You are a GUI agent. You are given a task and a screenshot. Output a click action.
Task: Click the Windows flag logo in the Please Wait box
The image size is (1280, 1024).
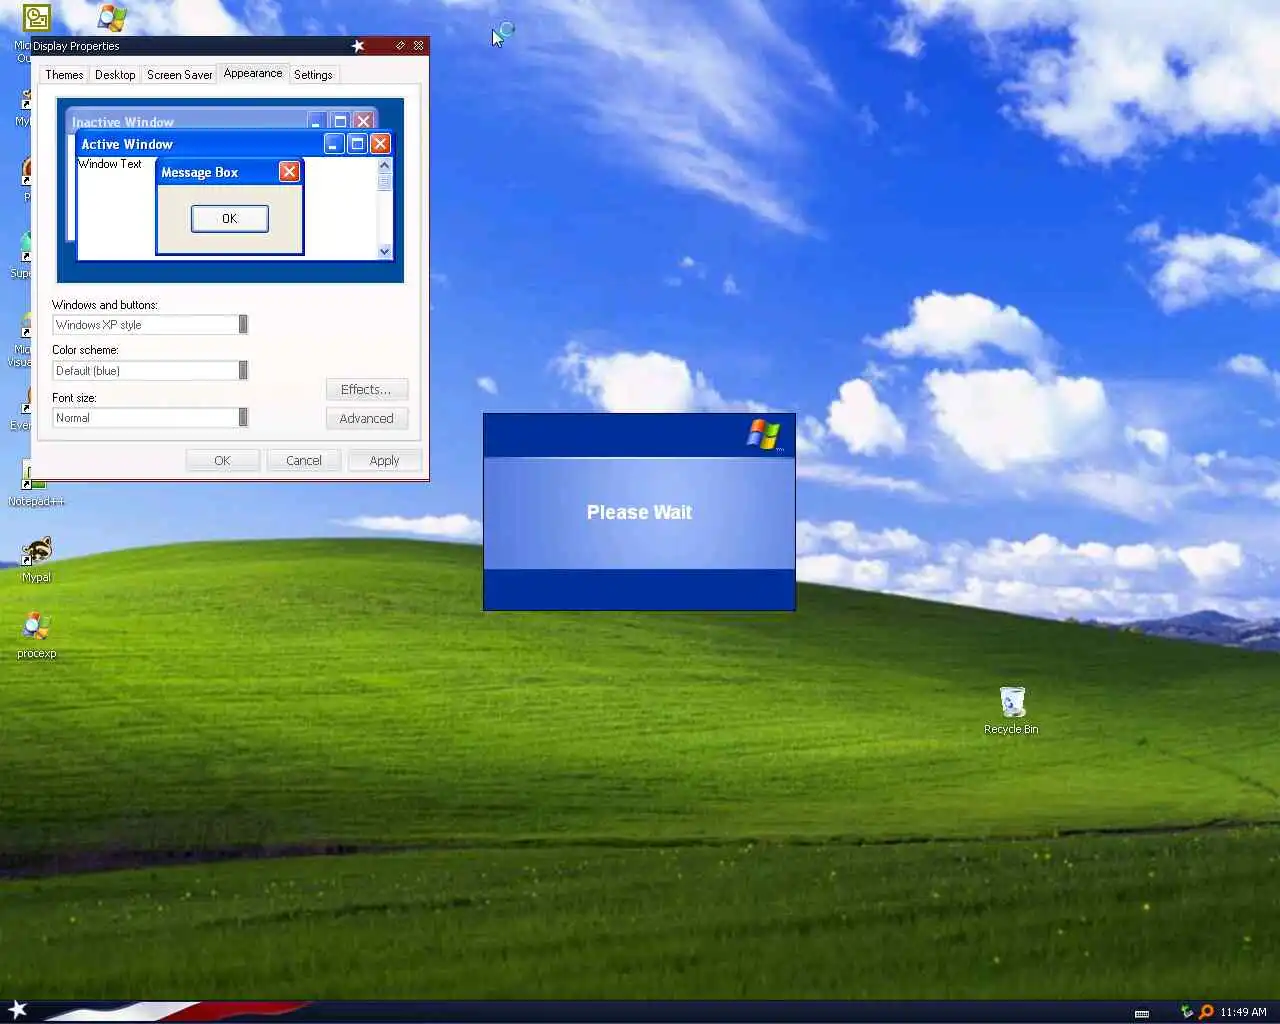coord(764,435)
